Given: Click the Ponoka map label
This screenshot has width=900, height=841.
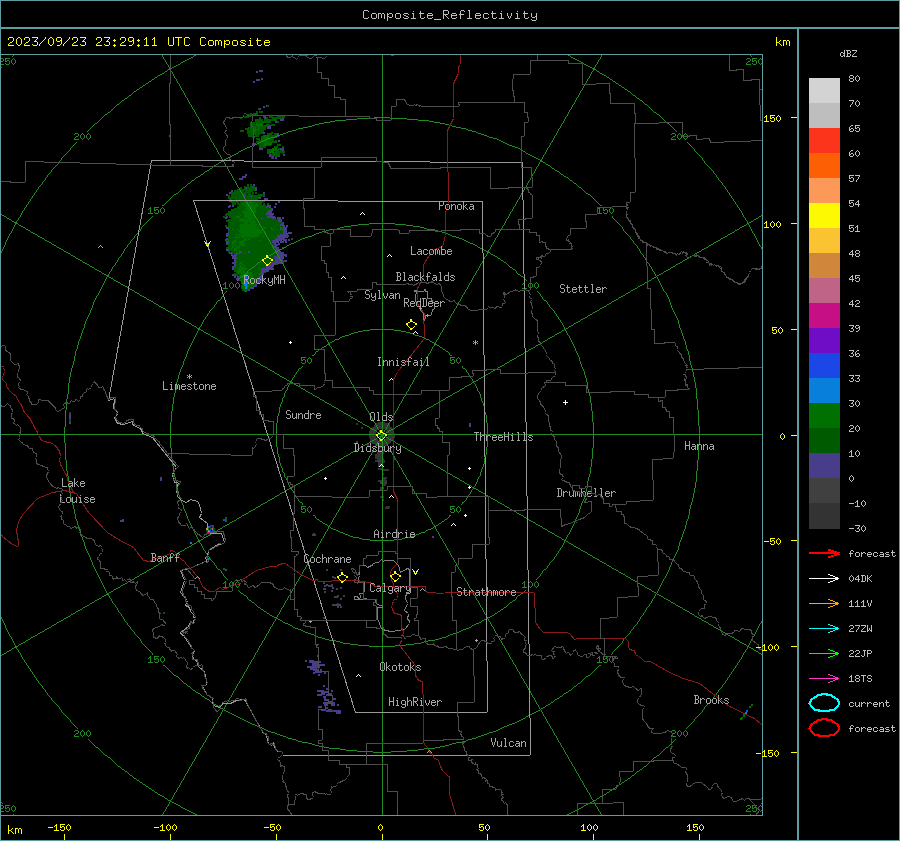Looking at the screenshot, I should pyautogui.click(x=456, y=206).
